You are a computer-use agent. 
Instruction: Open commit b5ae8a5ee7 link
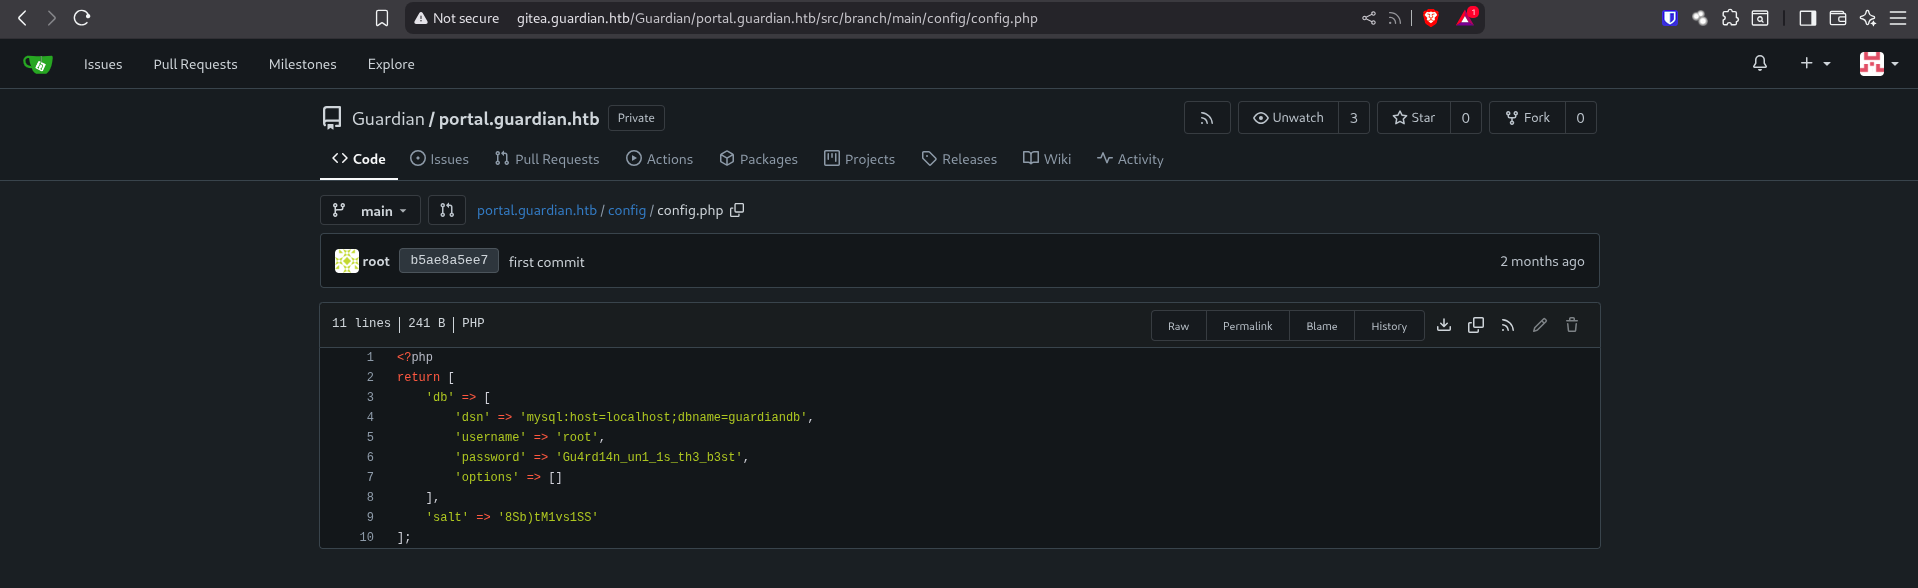pos(448,260)
